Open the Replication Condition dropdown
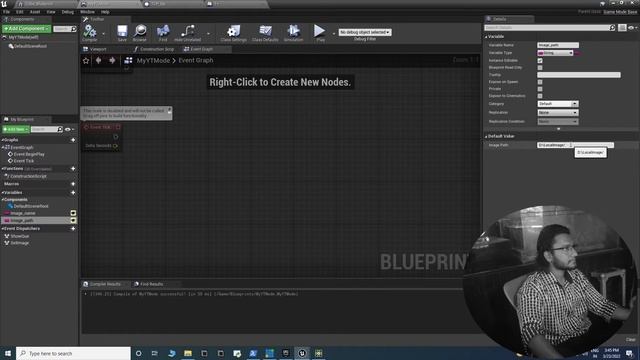The image size is (640, 360). (558, 122)
